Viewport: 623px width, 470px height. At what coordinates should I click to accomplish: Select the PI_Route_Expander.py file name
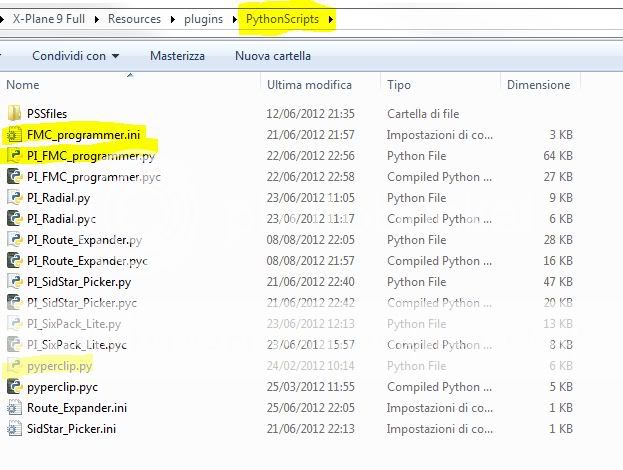tap(84, 240)
